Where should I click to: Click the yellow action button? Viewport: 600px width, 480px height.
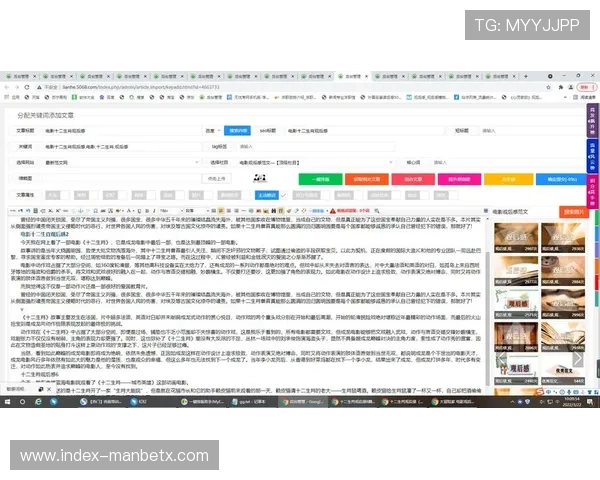(x=509, y=179)
